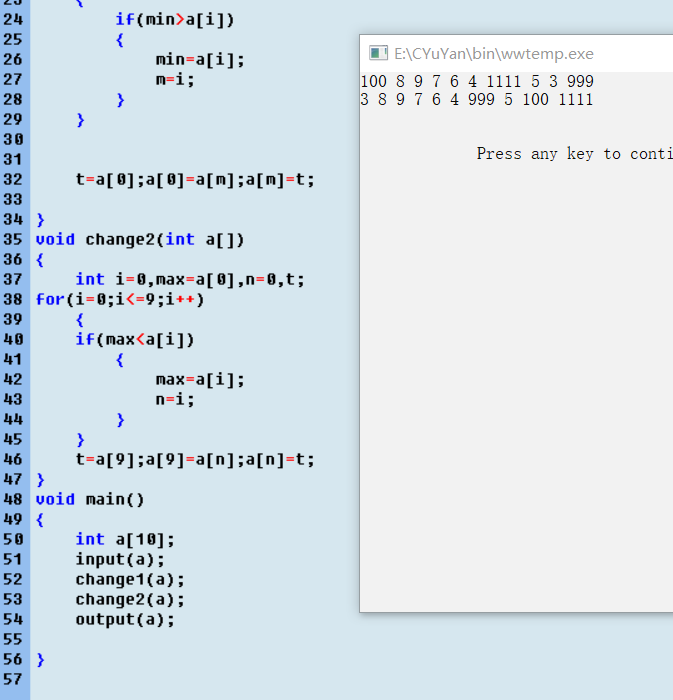The image size is (673, 700).
Task: Click the closing brace on line 56
Action: click(x=41, y=660)
